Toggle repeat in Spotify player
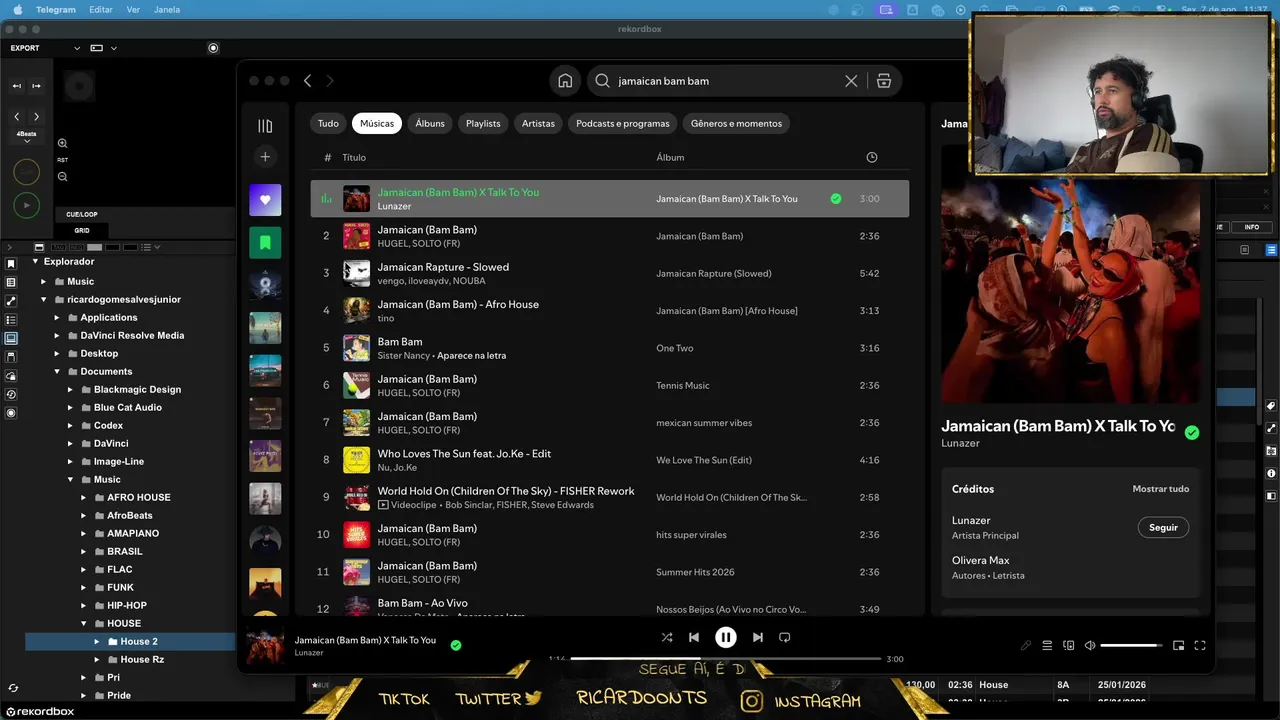Screen dimensions: 1280x720 point(785,637)
